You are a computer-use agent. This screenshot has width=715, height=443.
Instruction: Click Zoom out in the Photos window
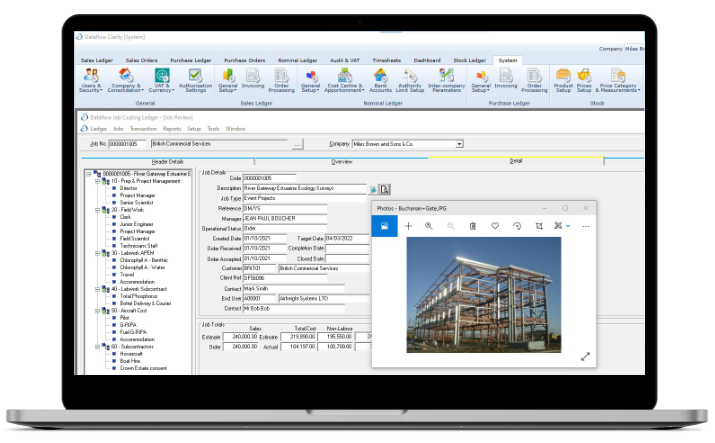(451, 226)
